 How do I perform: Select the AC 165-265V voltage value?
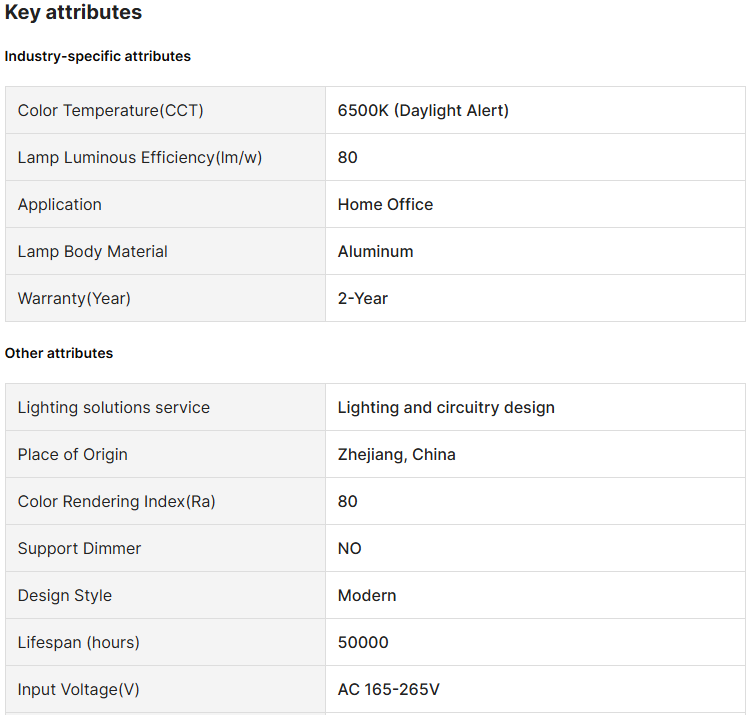click(389, 689)
